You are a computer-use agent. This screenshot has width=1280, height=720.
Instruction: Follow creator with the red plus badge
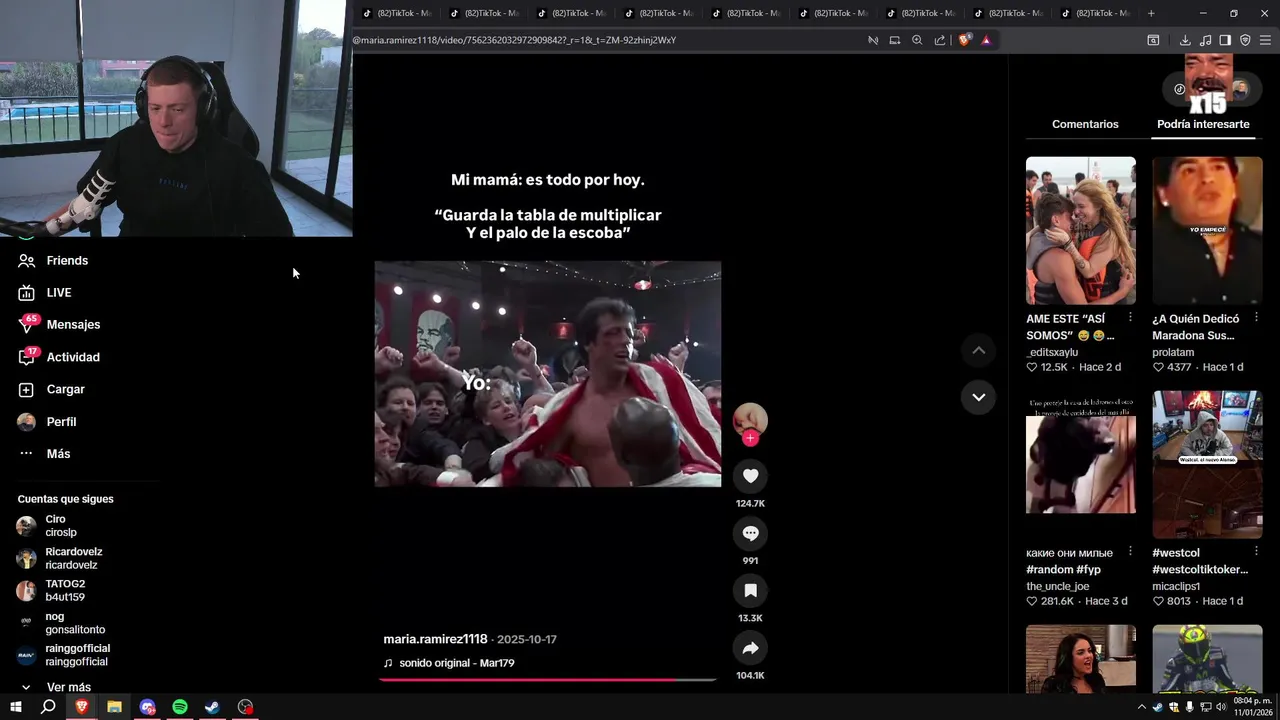[x=750, y=438]
